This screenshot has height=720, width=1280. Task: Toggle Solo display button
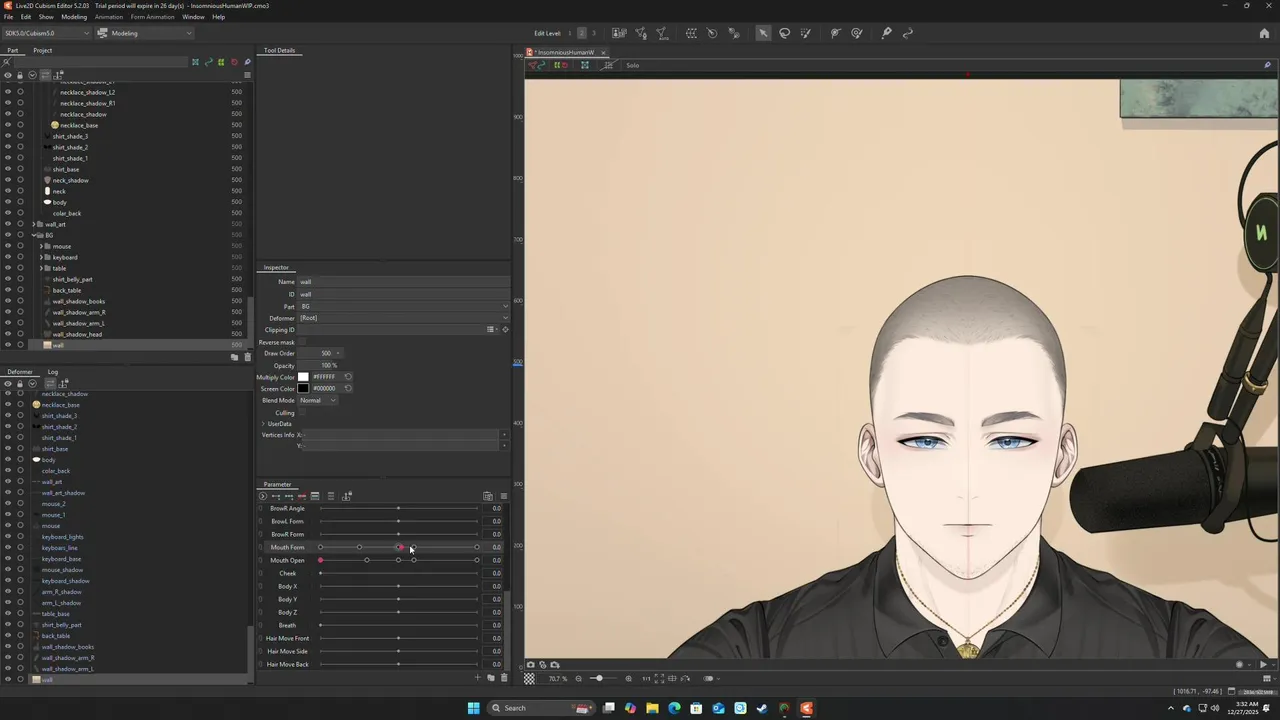[632, 65]
